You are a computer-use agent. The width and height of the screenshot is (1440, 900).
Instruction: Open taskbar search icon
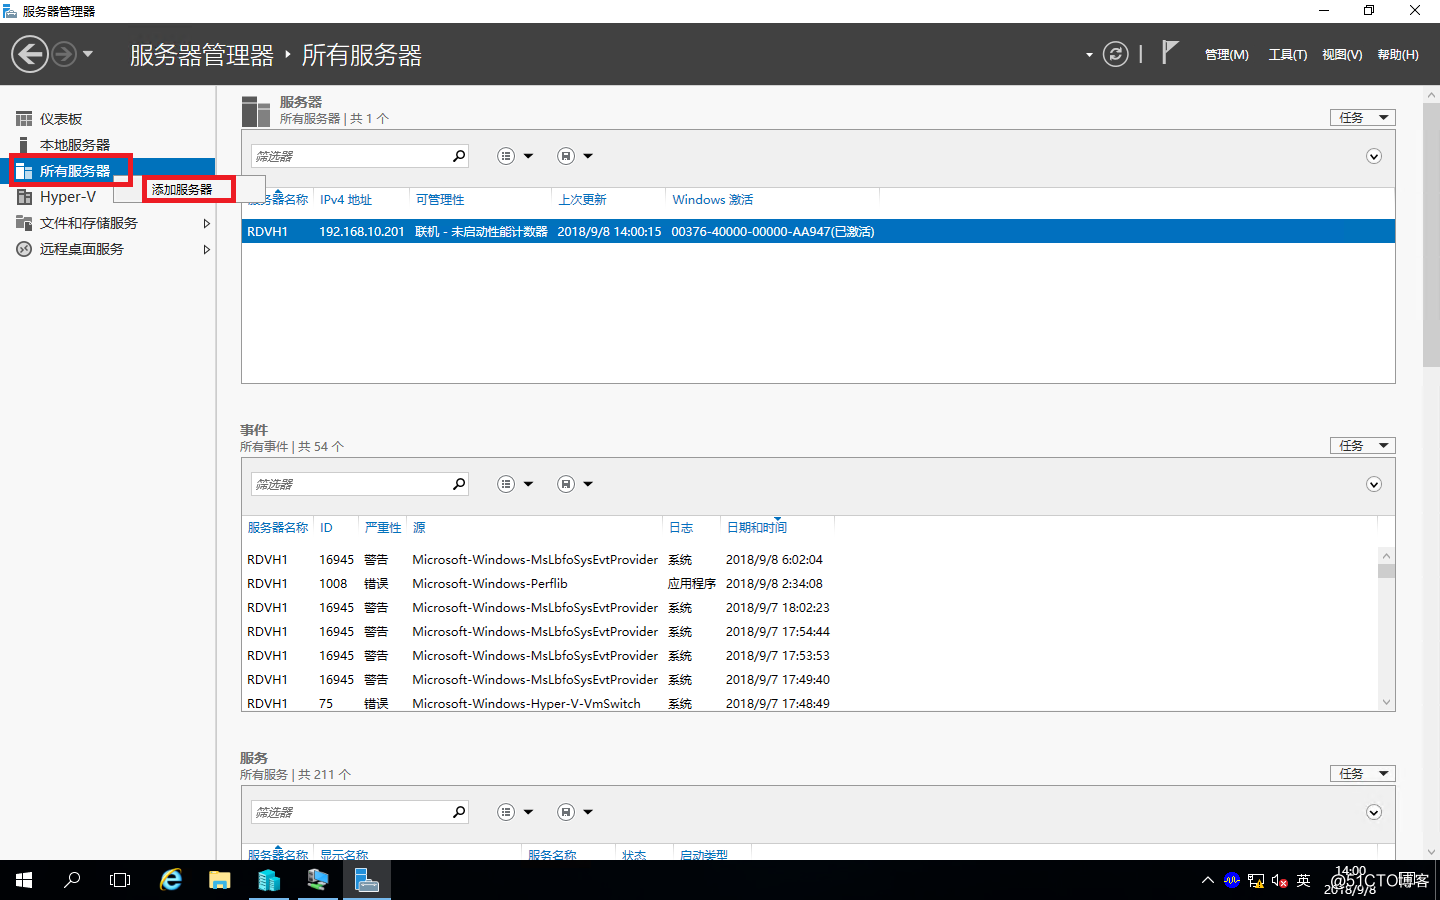[72, 880]
